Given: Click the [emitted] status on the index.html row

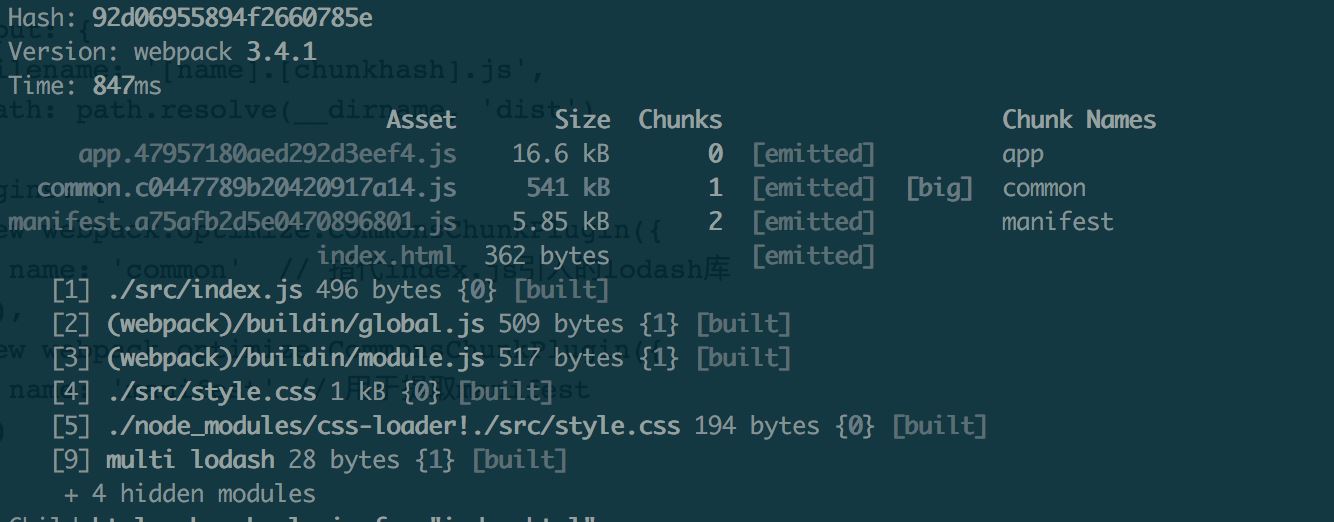Looking at the screenshot, I should click(x=813, y=256).
